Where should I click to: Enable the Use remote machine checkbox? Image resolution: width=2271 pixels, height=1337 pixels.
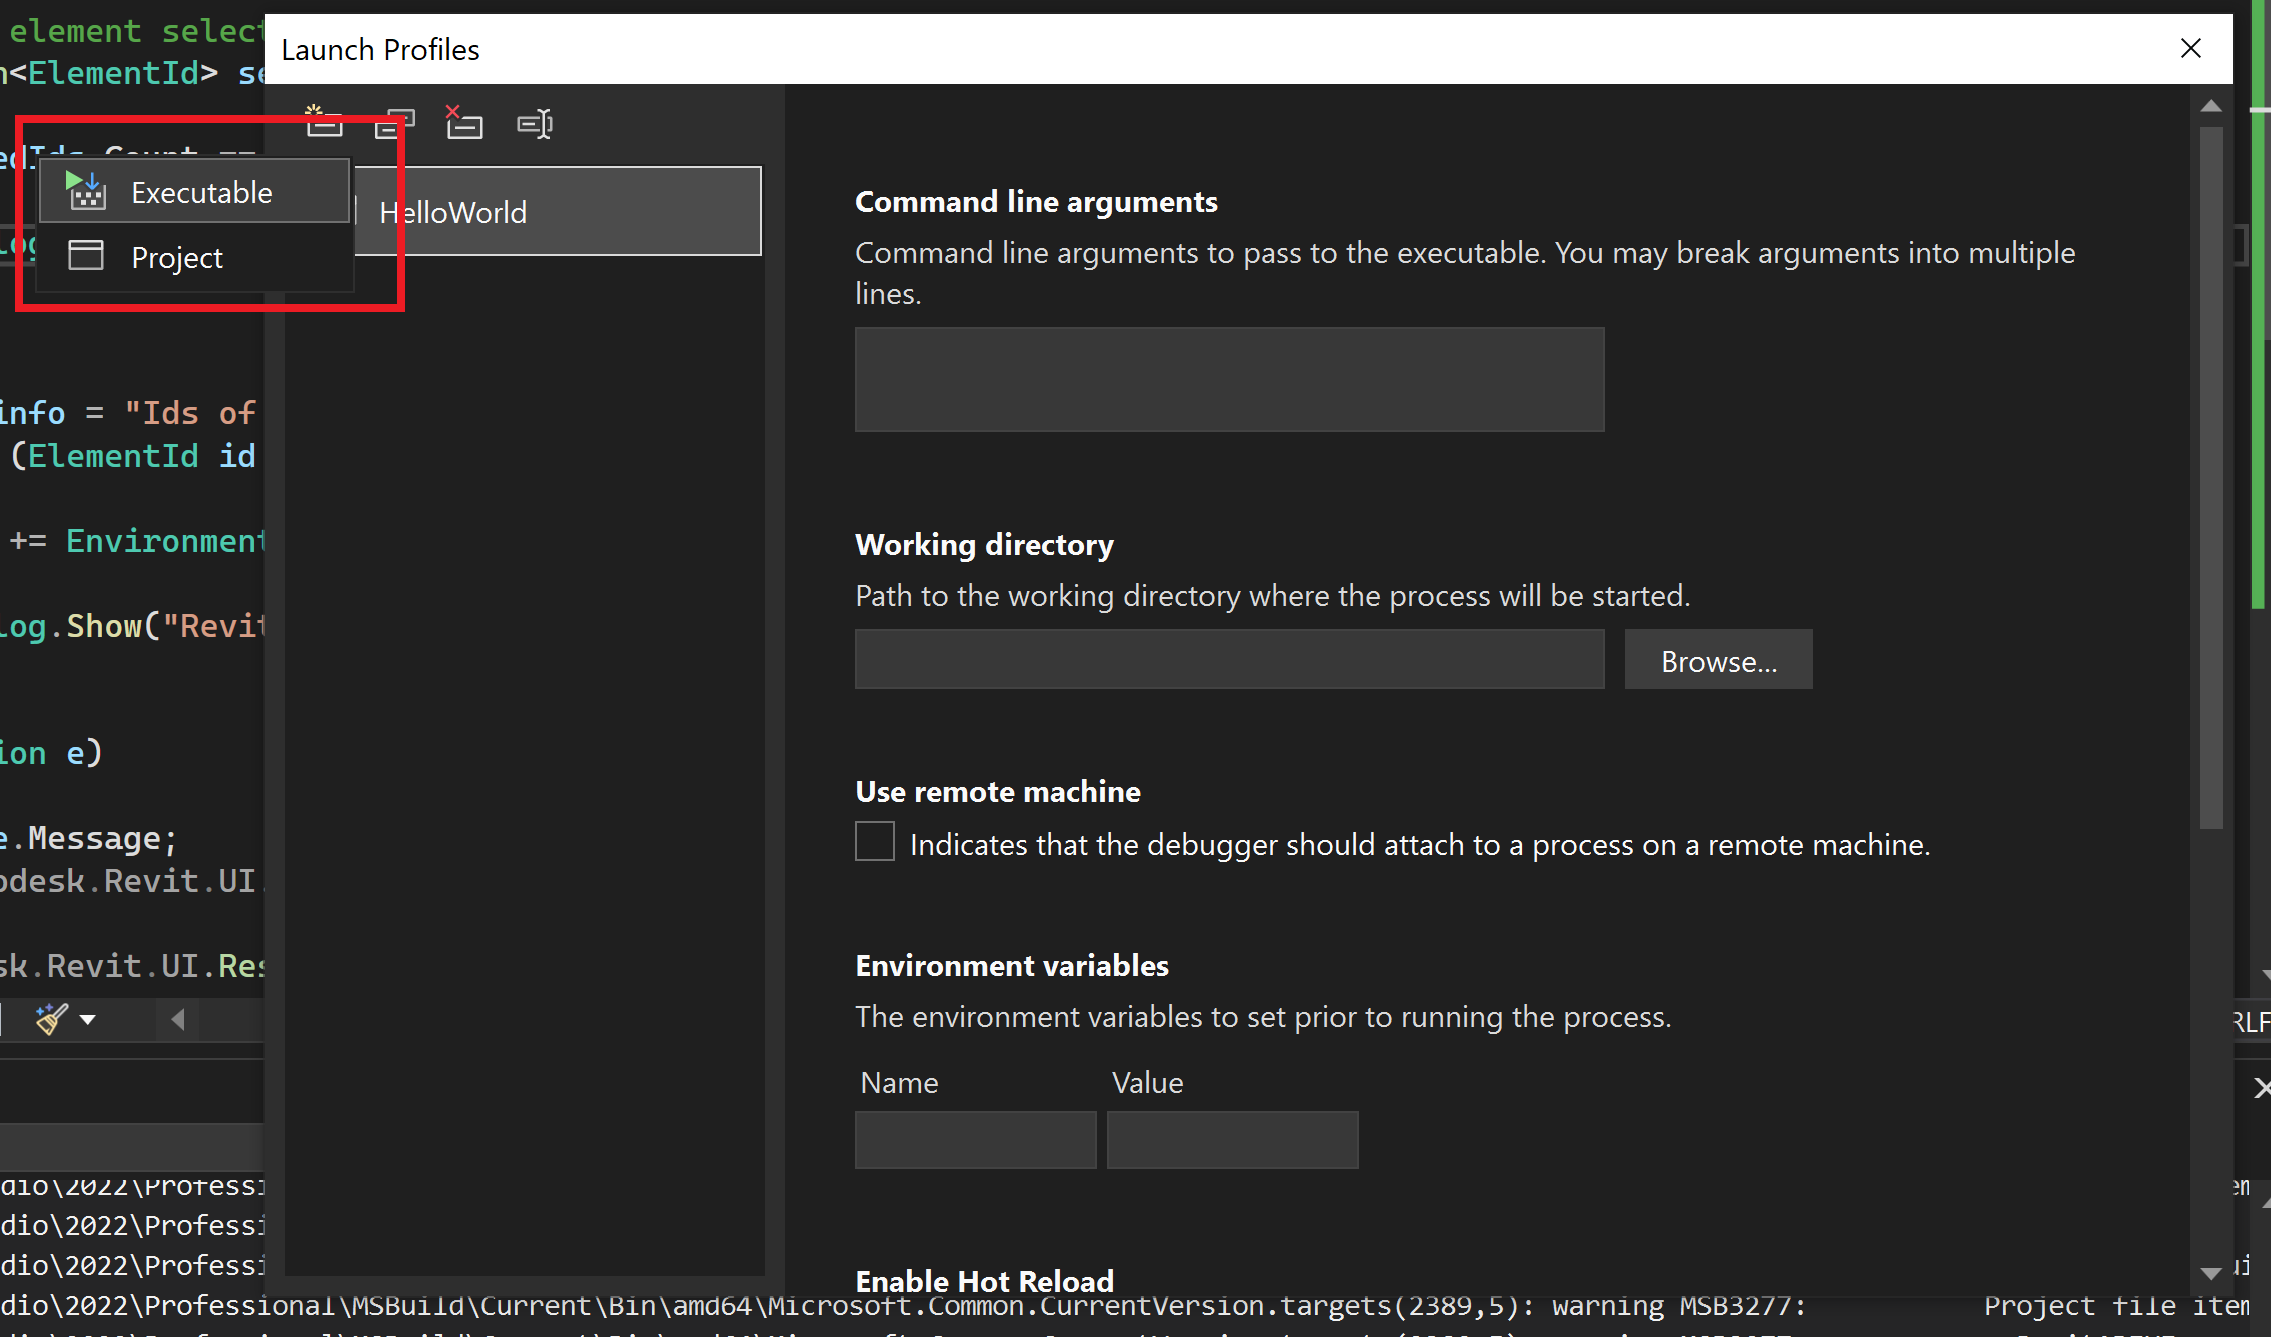875,842
